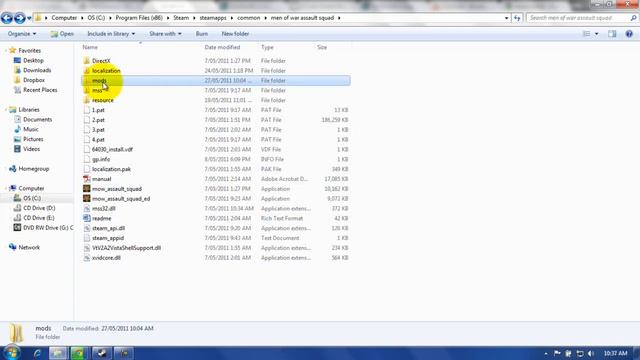Go back with the Back arrow button
The width and height of the screenshot is (640, 360).
click(7, 18)
